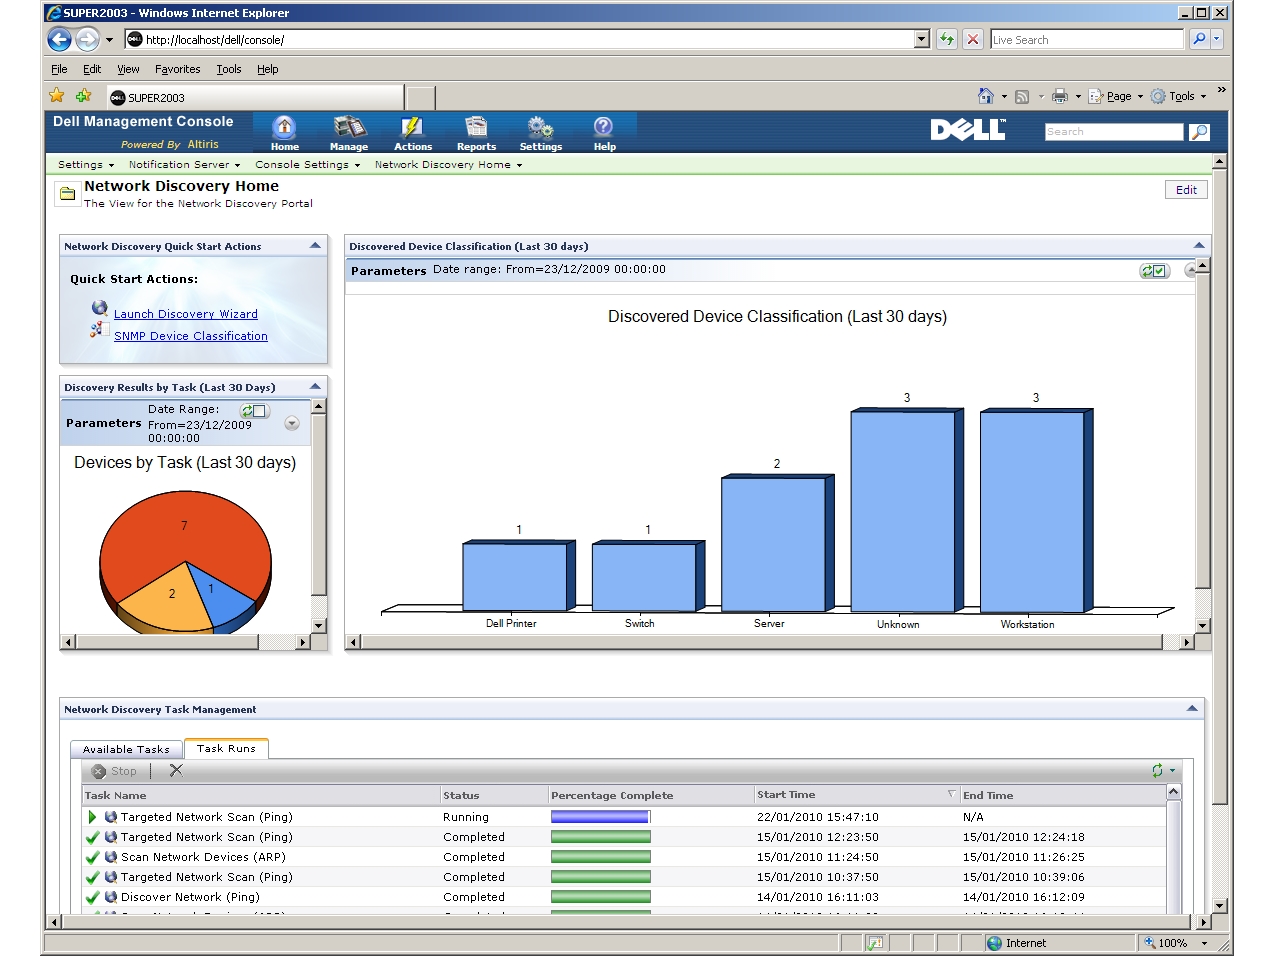Open the Notification Server dropdown menu
Image resolution: width=1275 pixels, height=956 pixels.
click(x=184, y=165)
